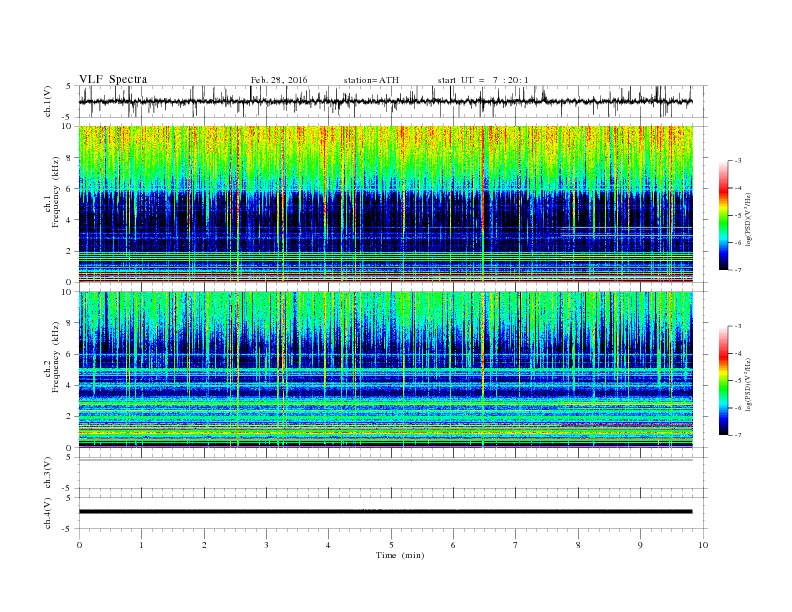Click the '8' kHz tick of ch.1 spectrogram
The image size is (792, 612).
[70, 158]
